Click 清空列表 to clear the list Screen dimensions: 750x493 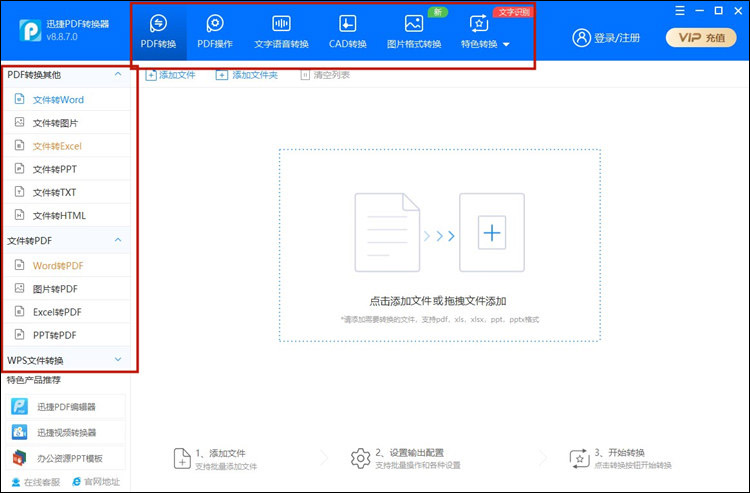click(325, 75)
